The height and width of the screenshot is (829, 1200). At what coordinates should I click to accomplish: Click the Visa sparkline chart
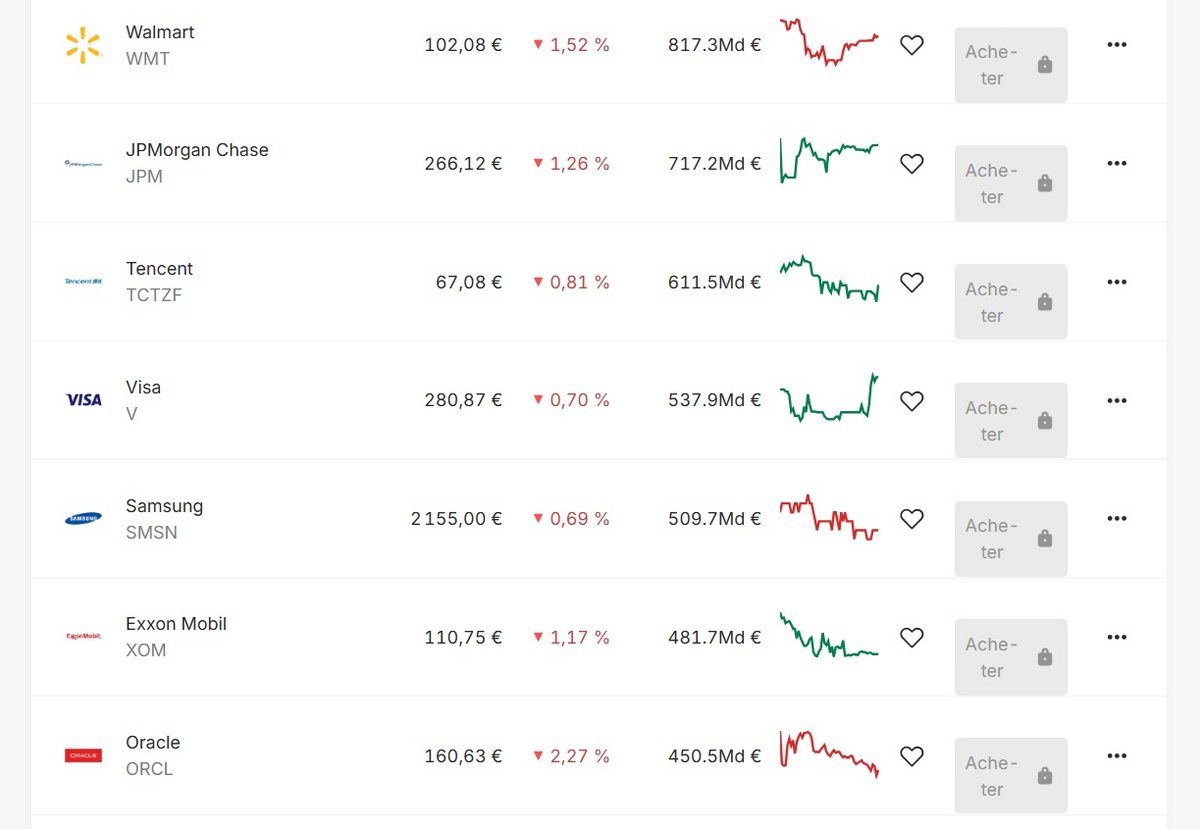coord(829,400)
